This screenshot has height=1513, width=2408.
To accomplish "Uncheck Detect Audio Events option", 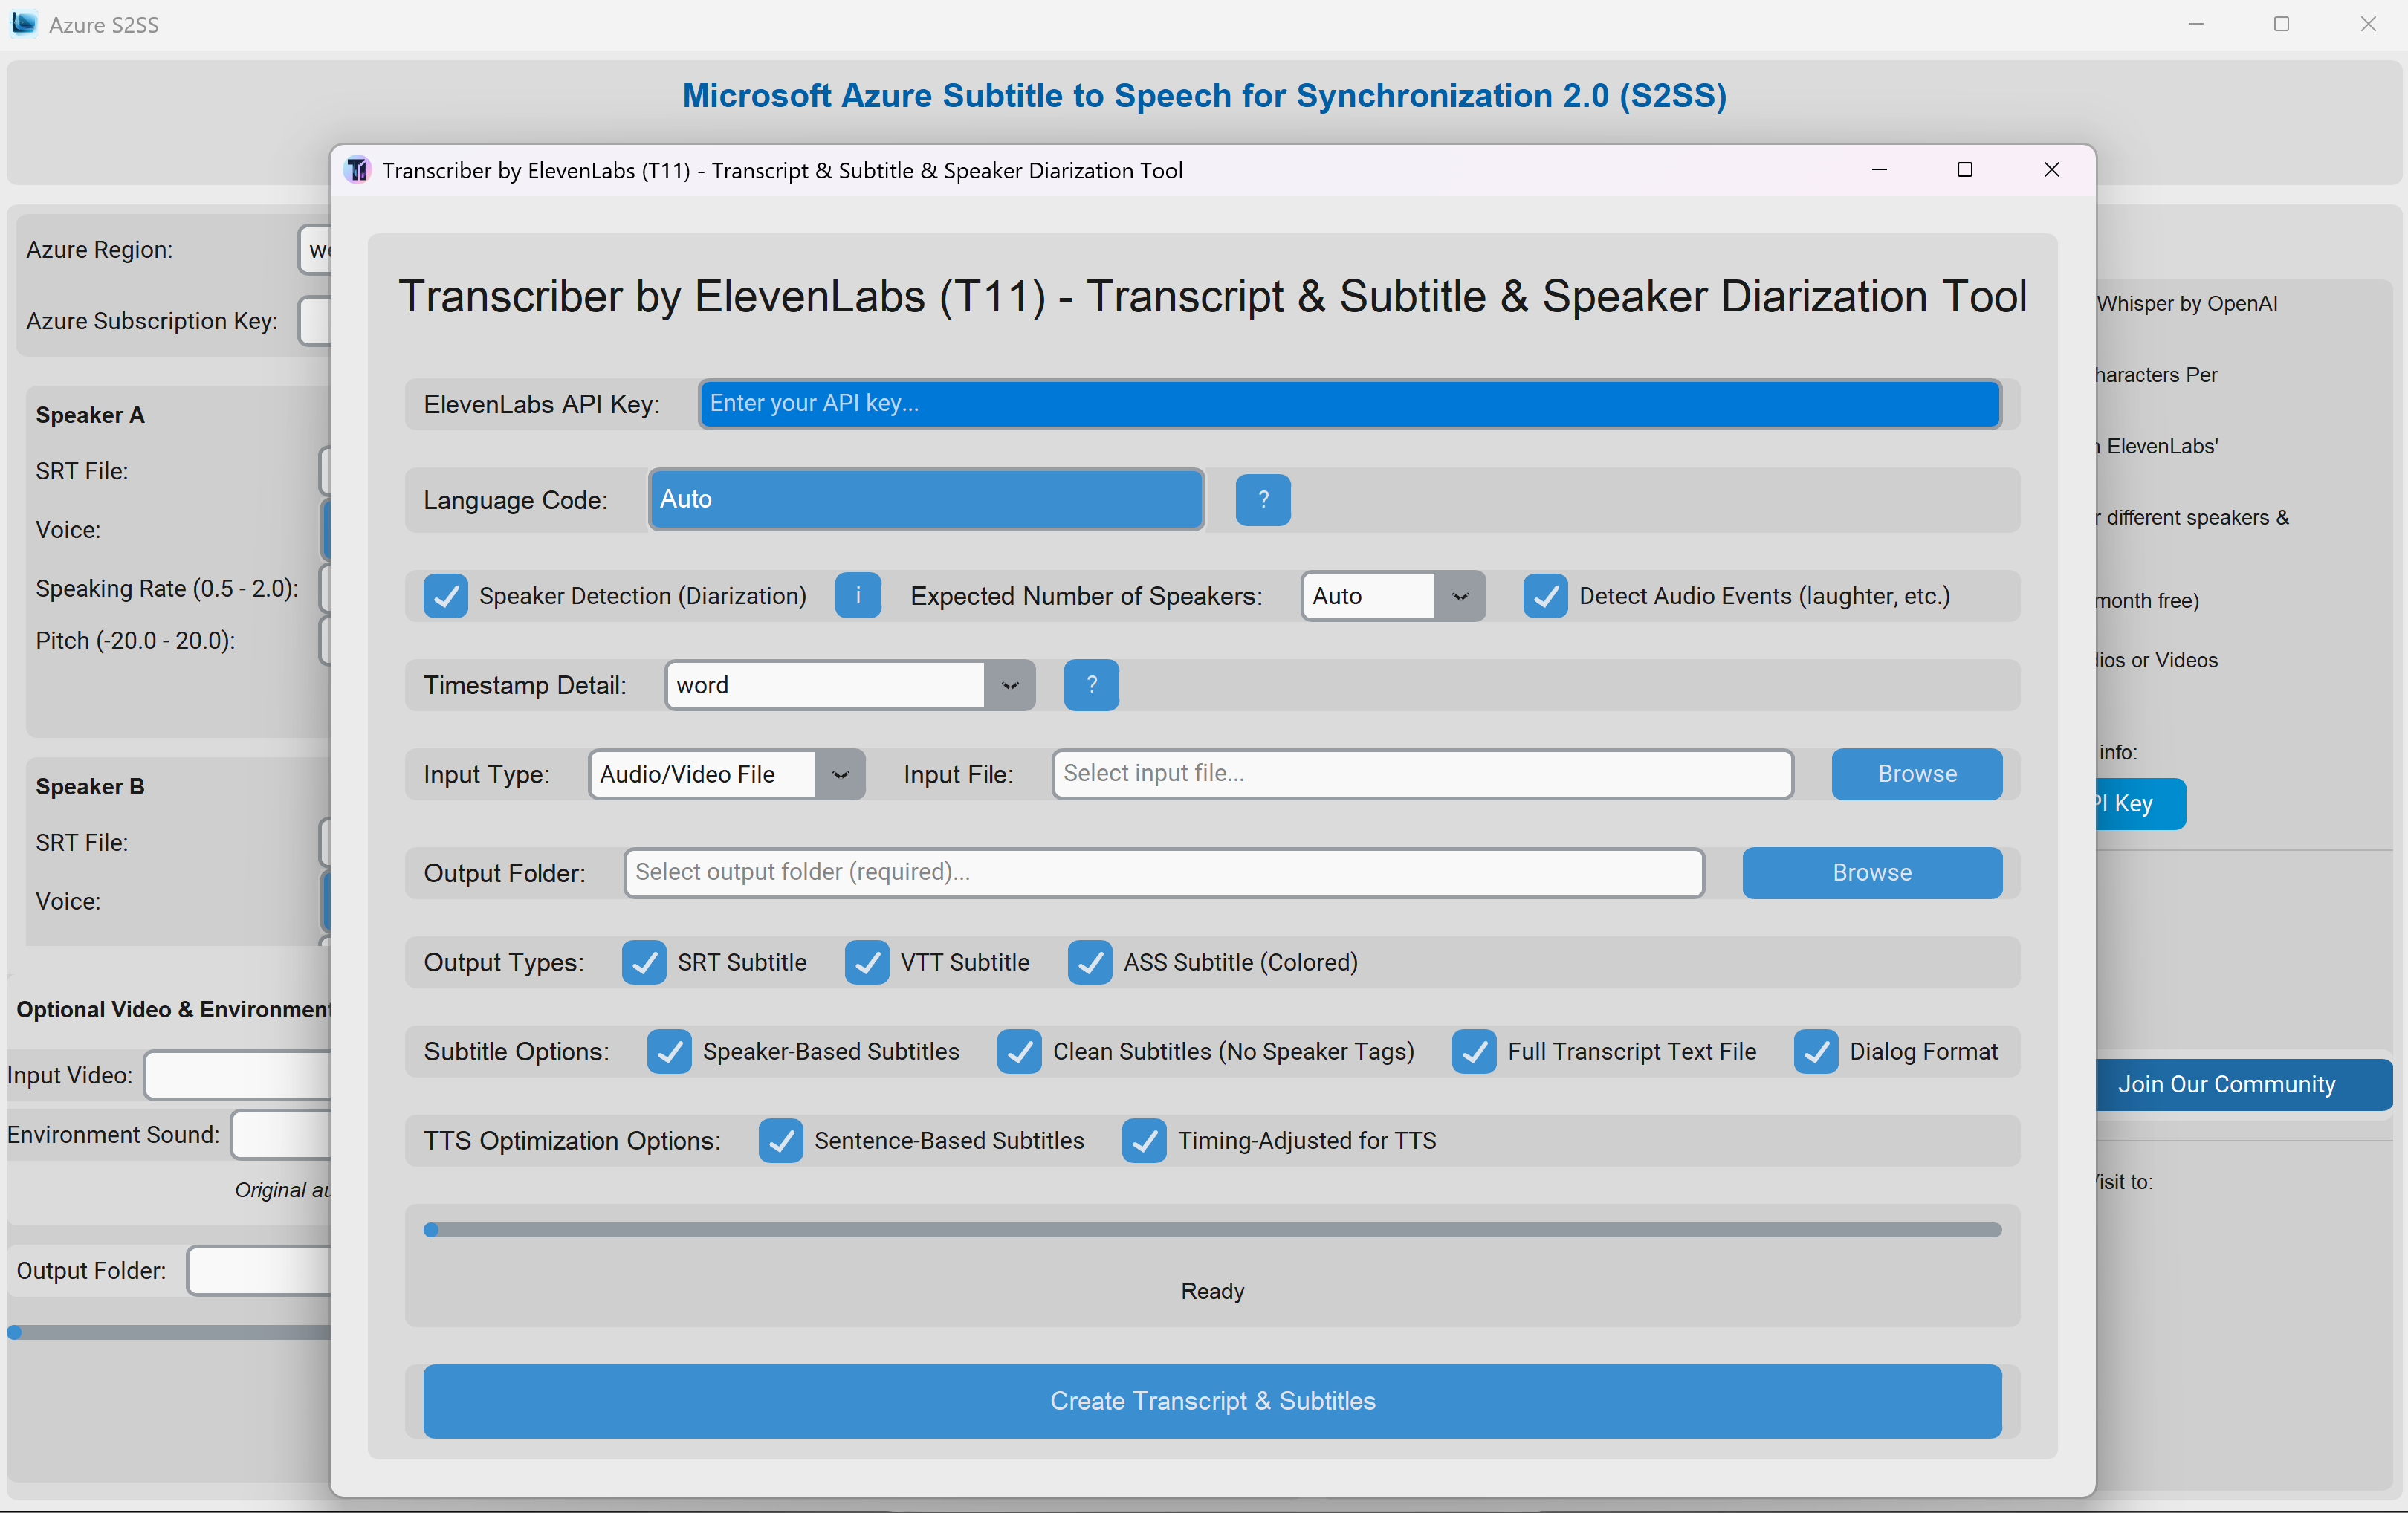I will pyautogui.click(x=1544, y=596).
